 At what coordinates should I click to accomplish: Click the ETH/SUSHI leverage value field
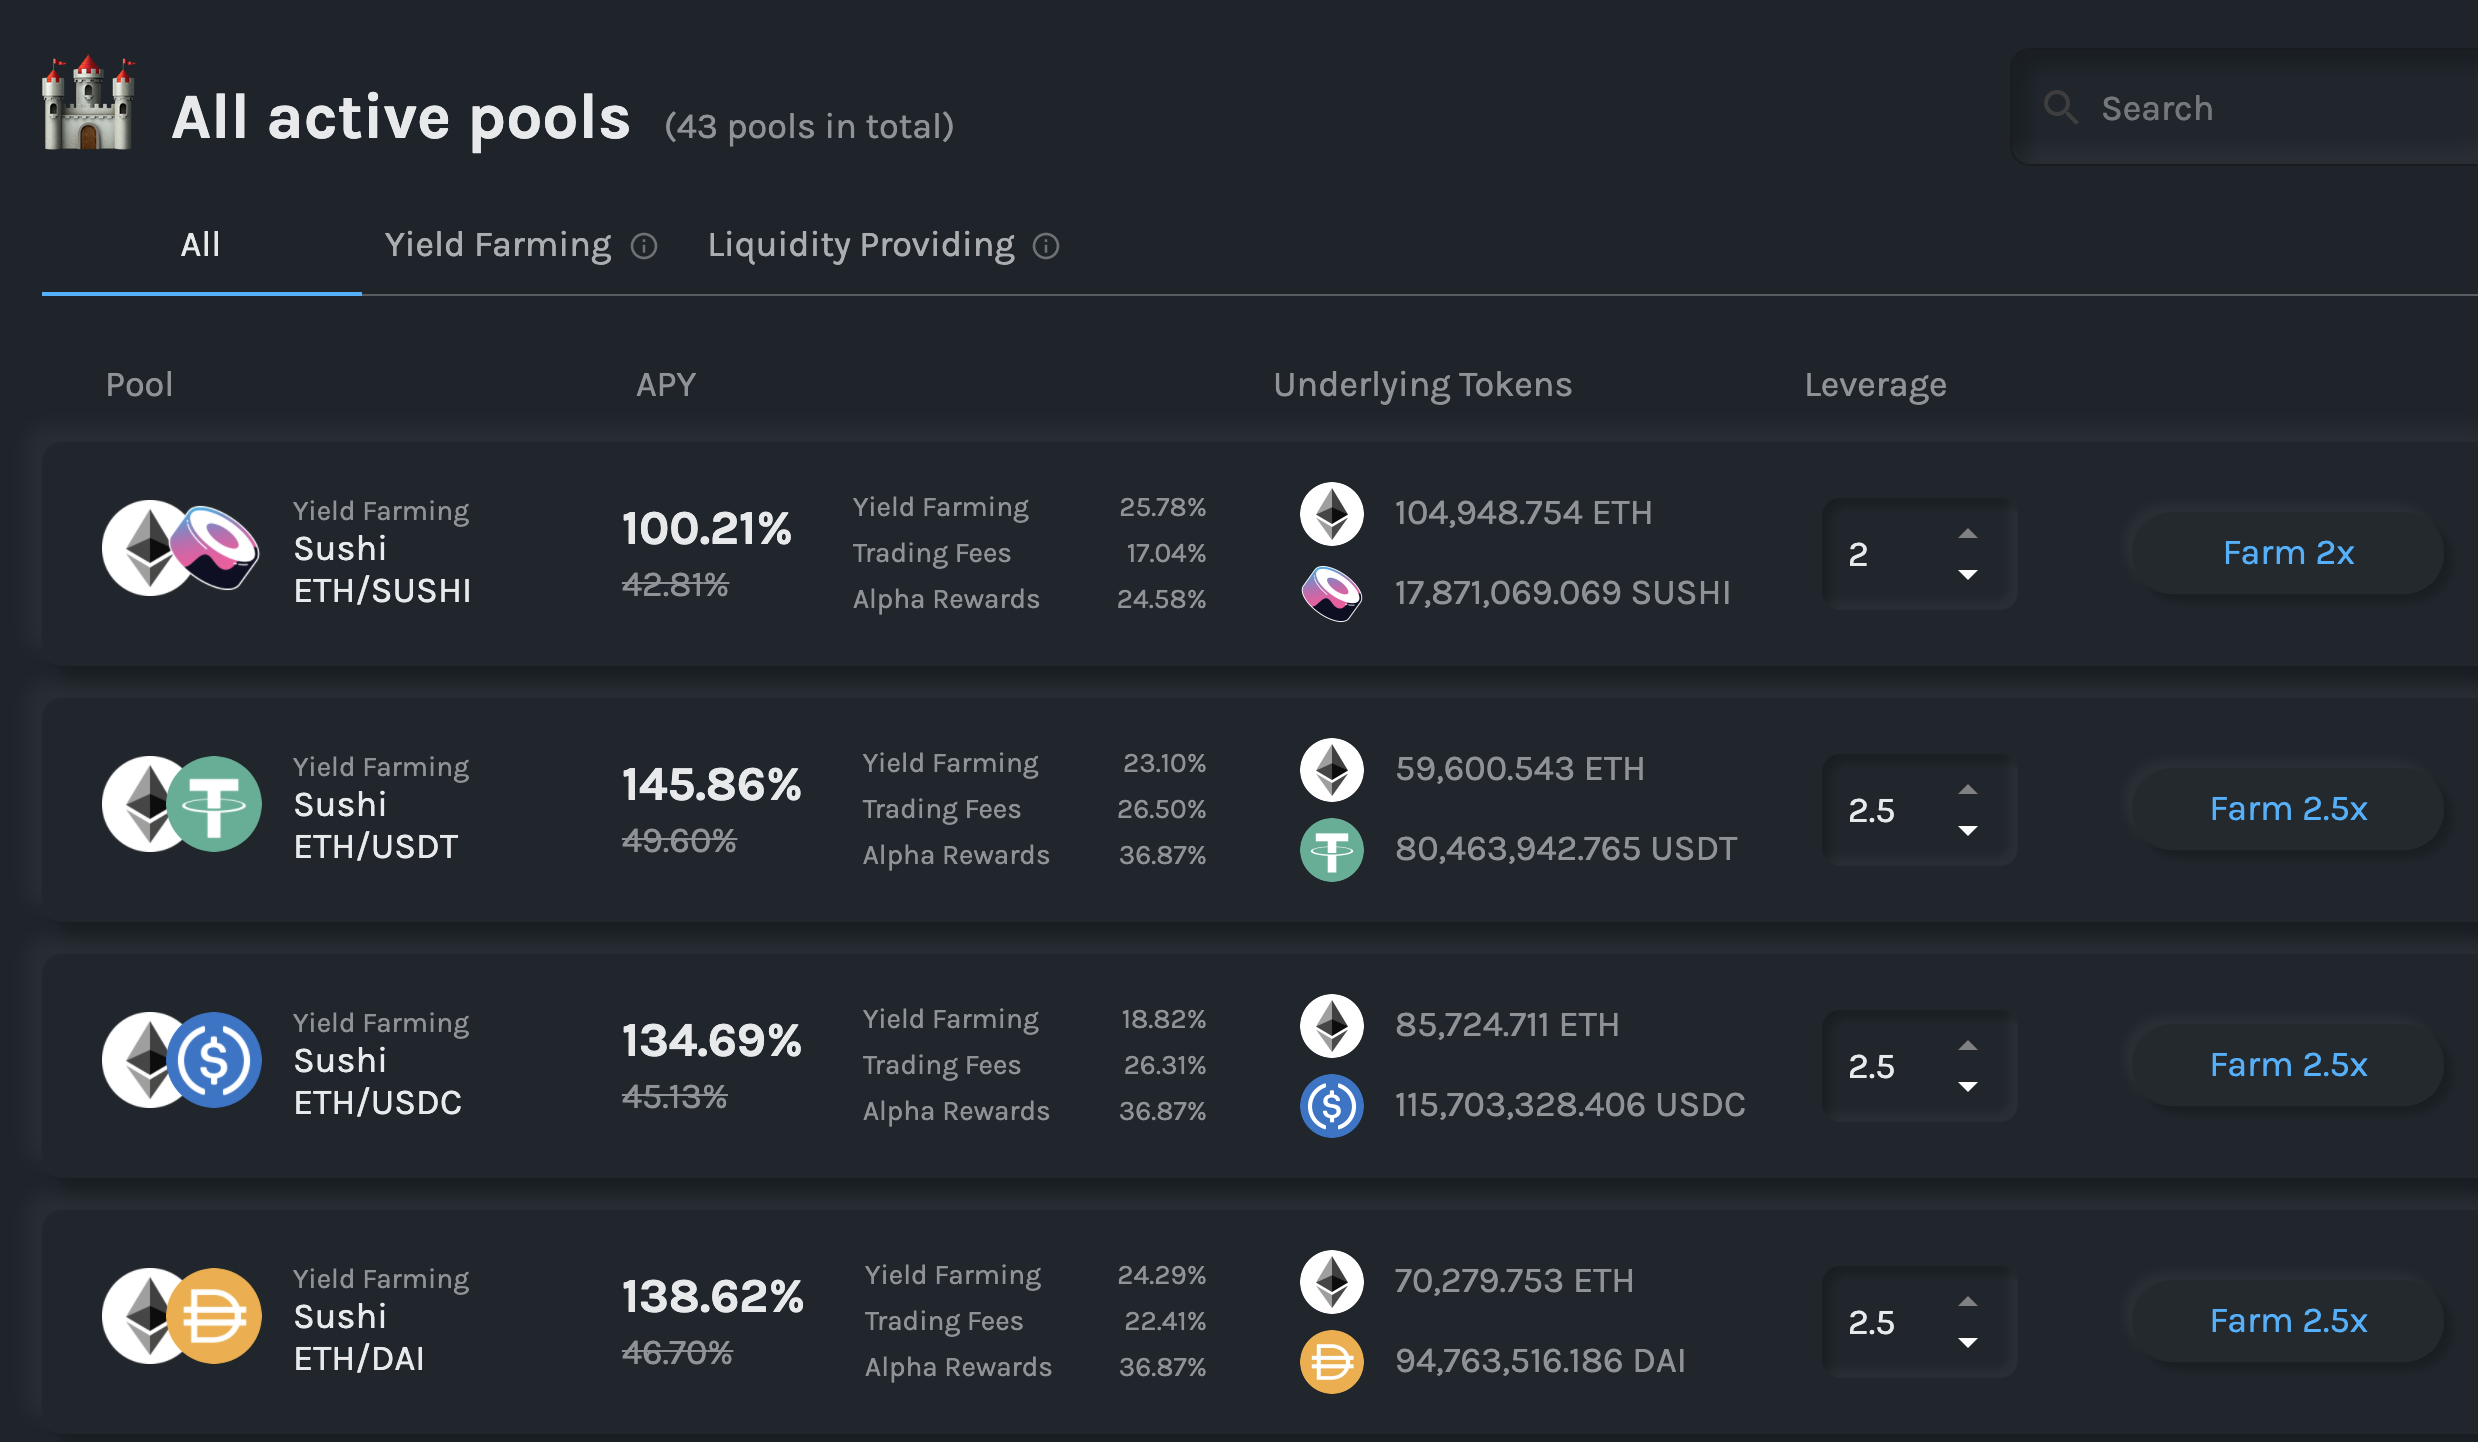point(1919,554)
